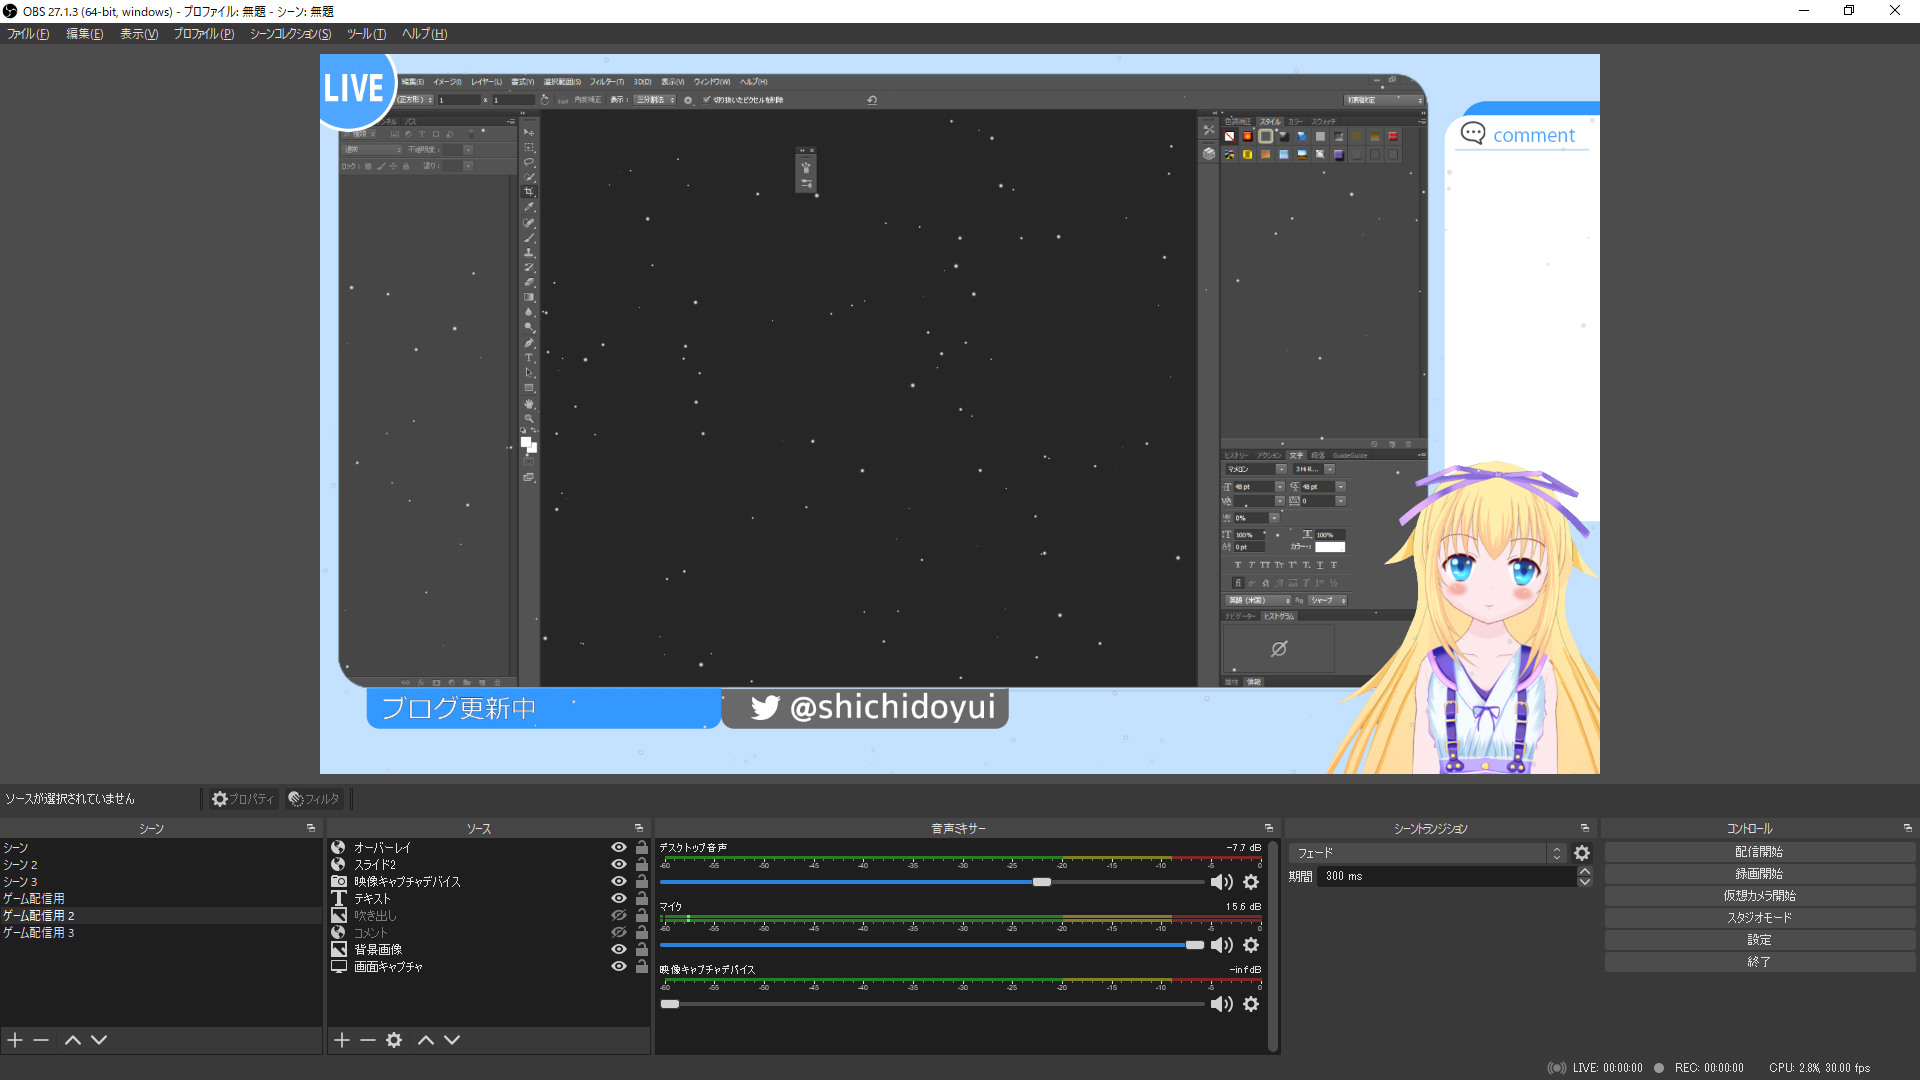The height and width of the screenshot is (1080, 1920).
Task: Decrease transition duration with down arrow
Action: (1585, 882)
